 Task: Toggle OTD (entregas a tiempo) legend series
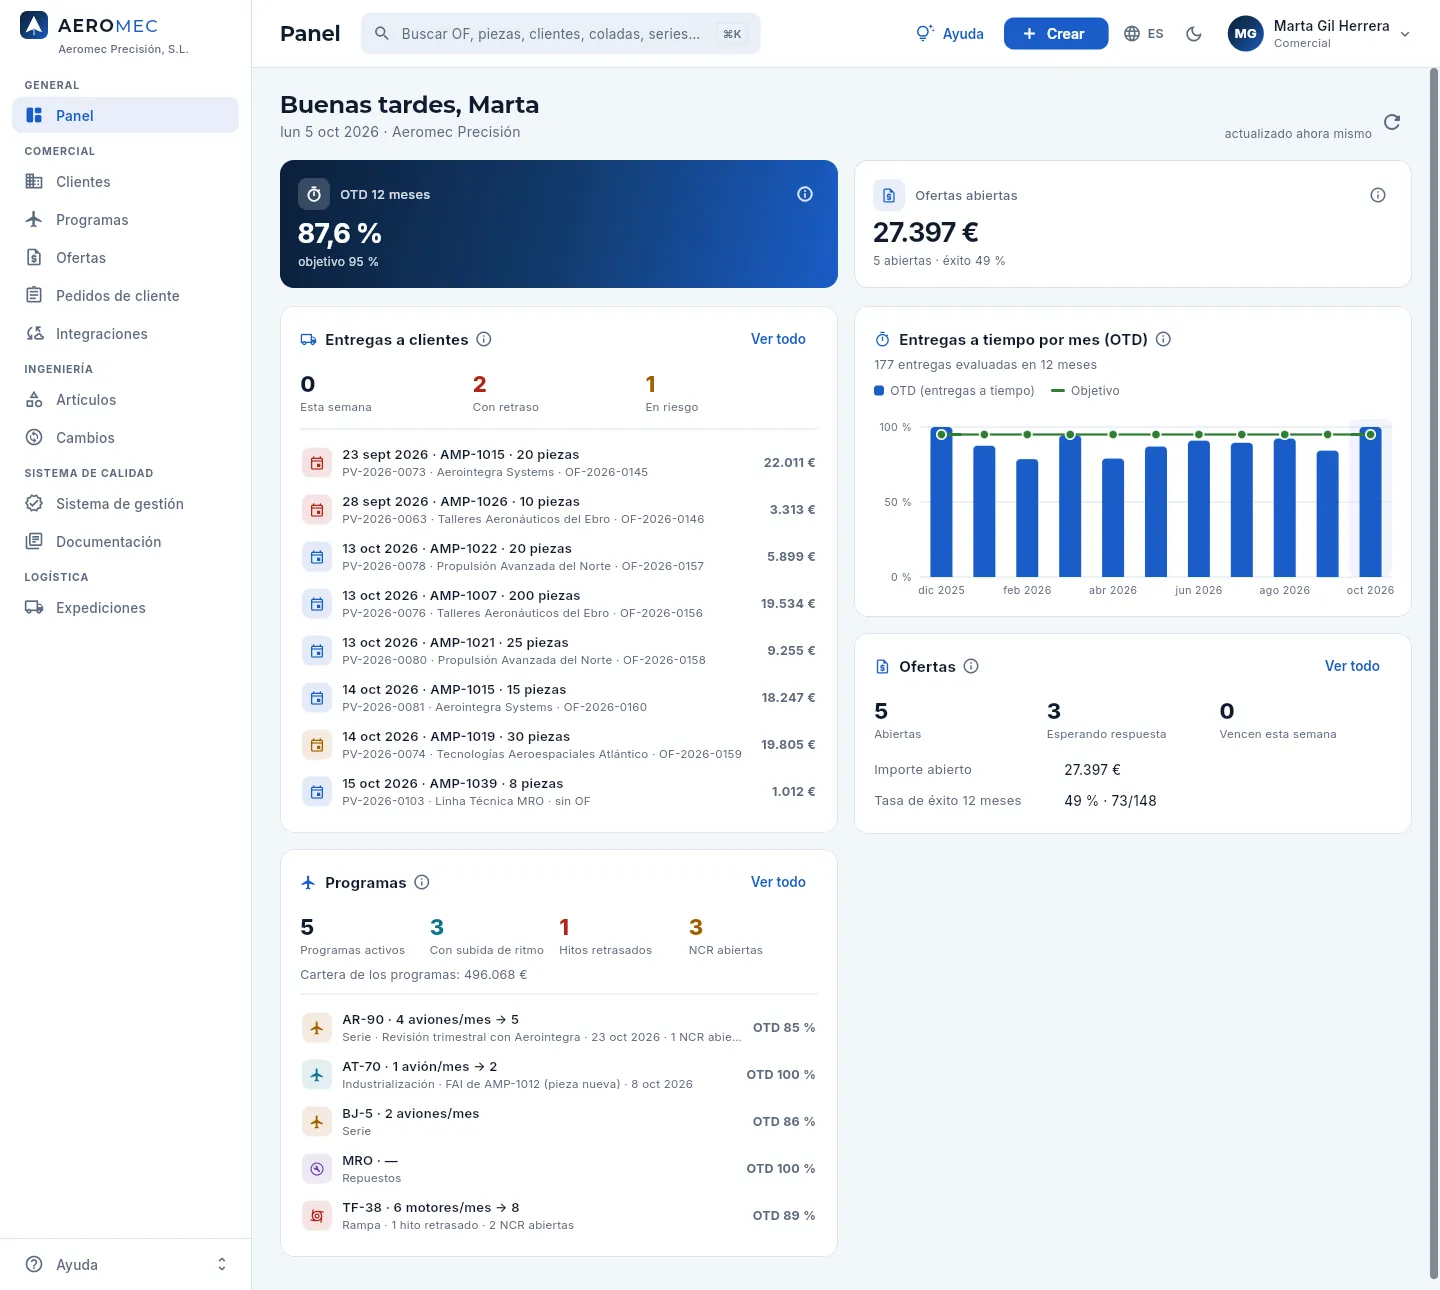954,391
